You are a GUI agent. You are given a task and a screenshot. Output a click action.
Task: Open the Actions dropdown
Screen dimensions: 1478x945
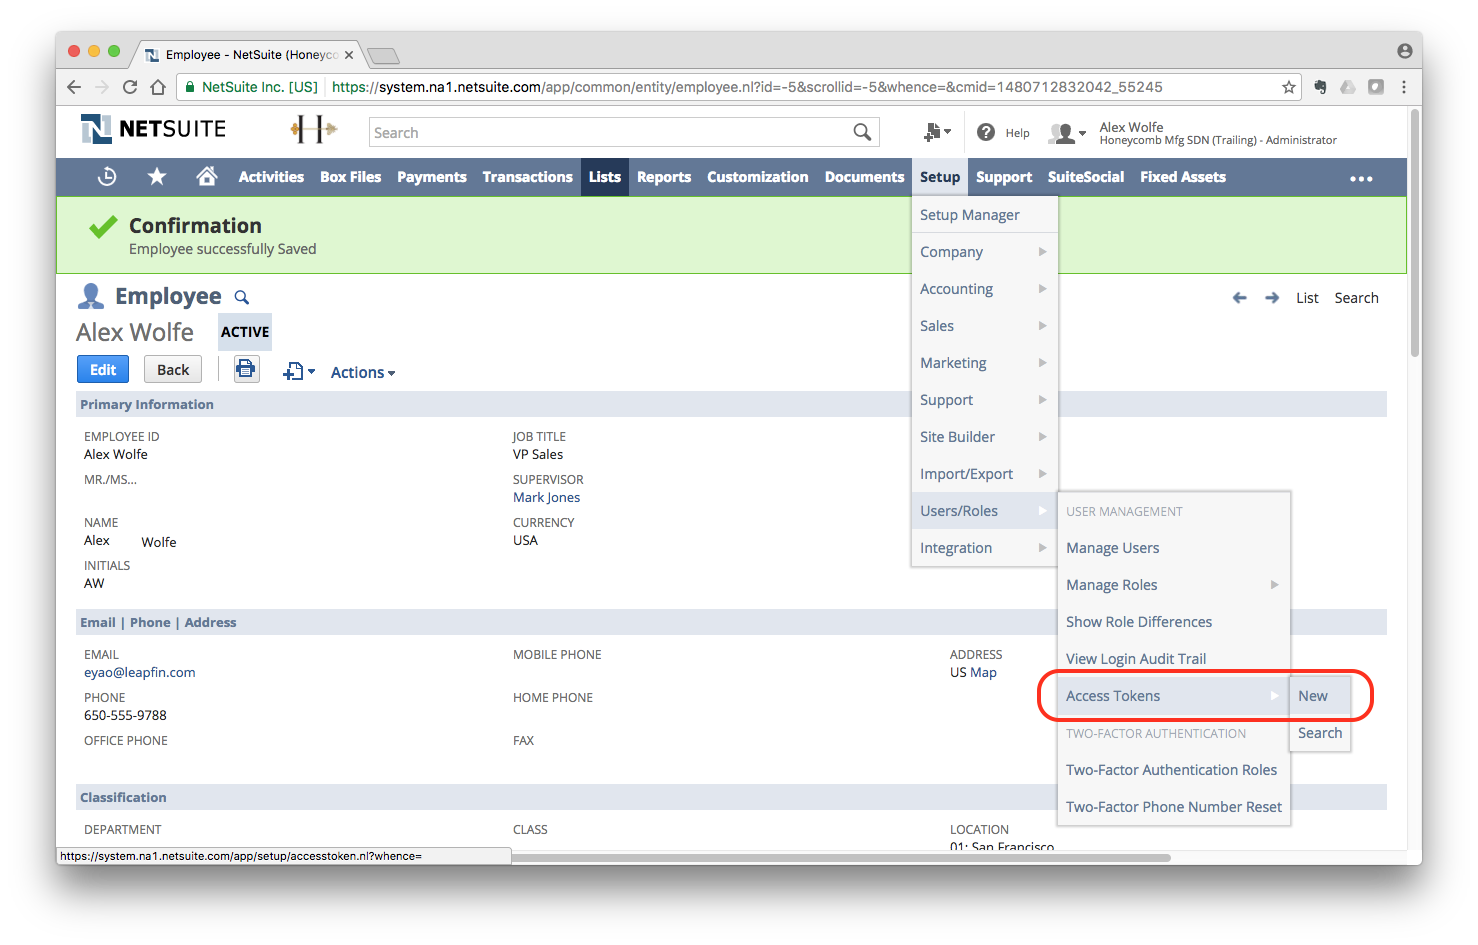click(x=363, y=372)
